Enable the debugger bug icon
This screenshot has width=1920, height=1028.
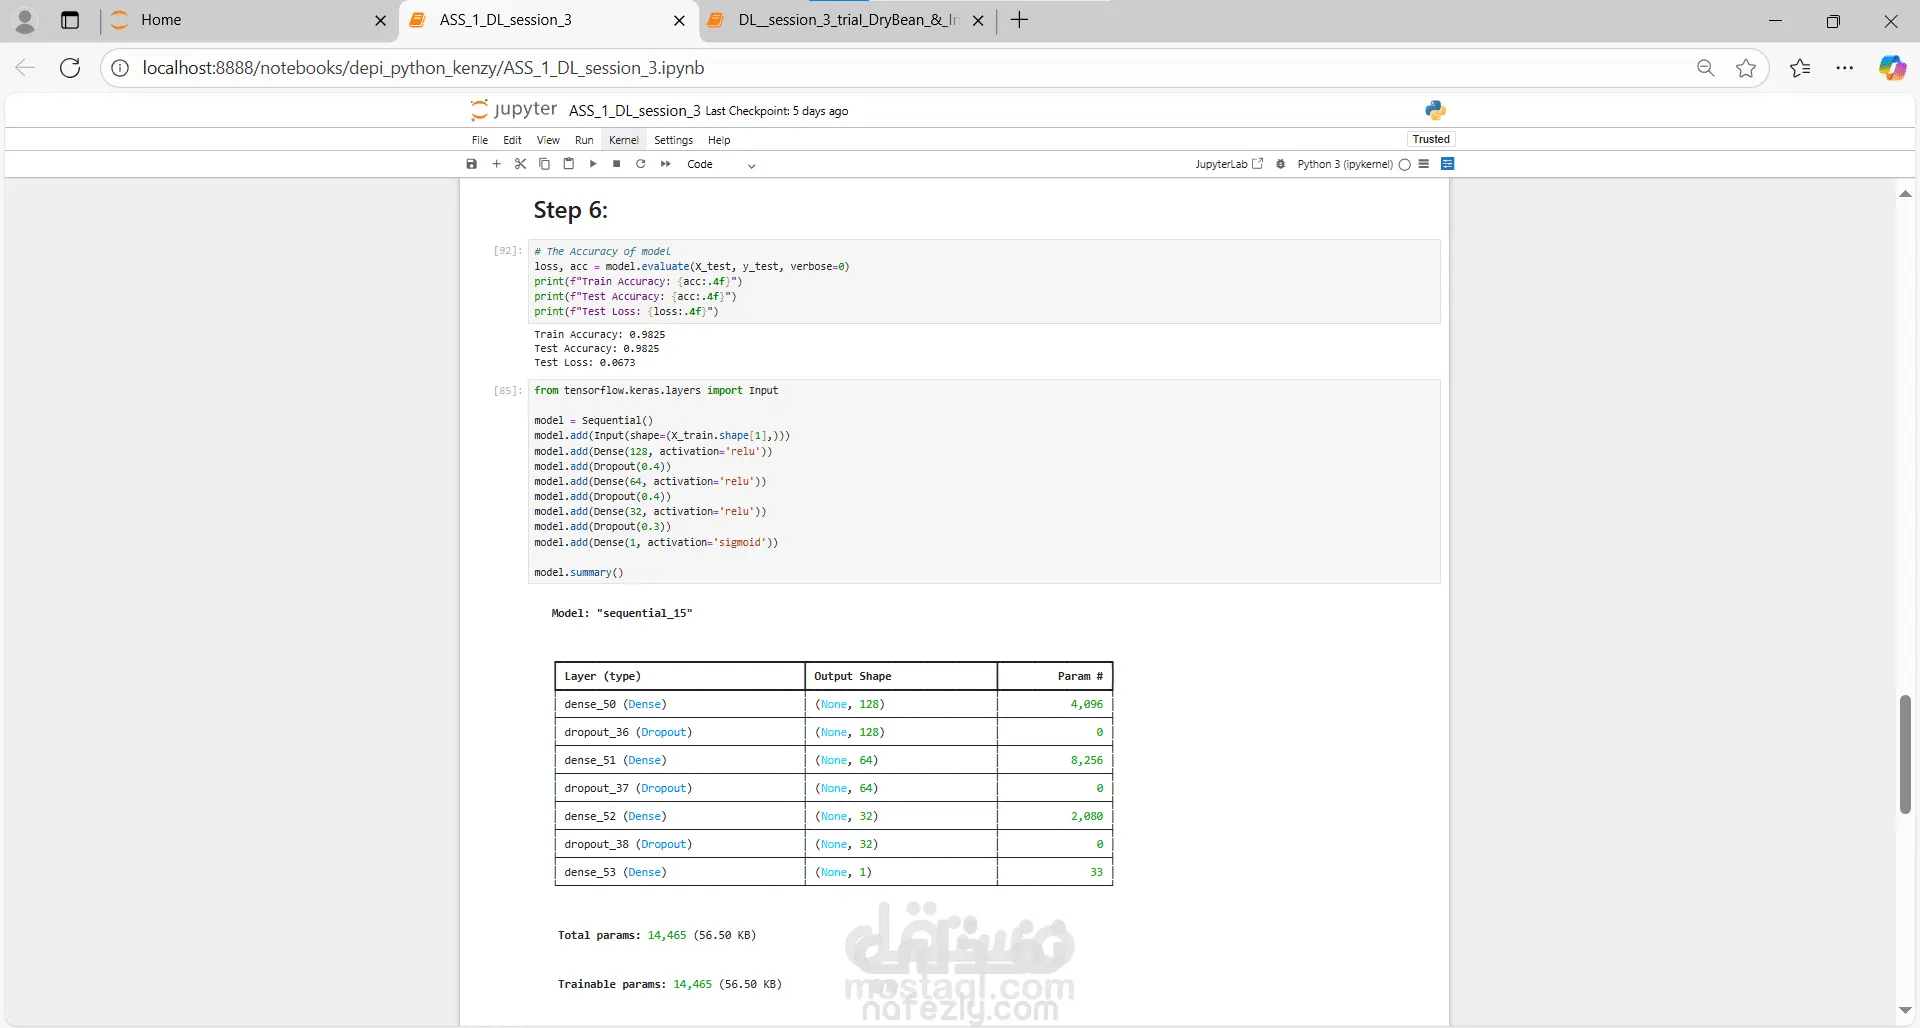pos(1280,164)
